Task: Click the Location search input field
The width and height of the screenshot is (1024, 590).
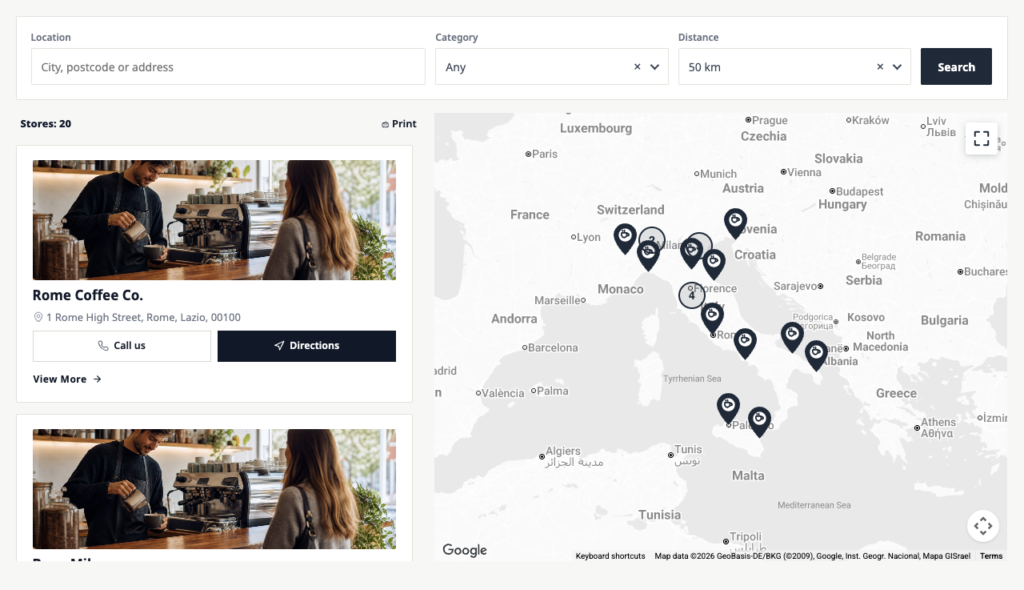Action: pyautogui.click(x=228, y=67)
